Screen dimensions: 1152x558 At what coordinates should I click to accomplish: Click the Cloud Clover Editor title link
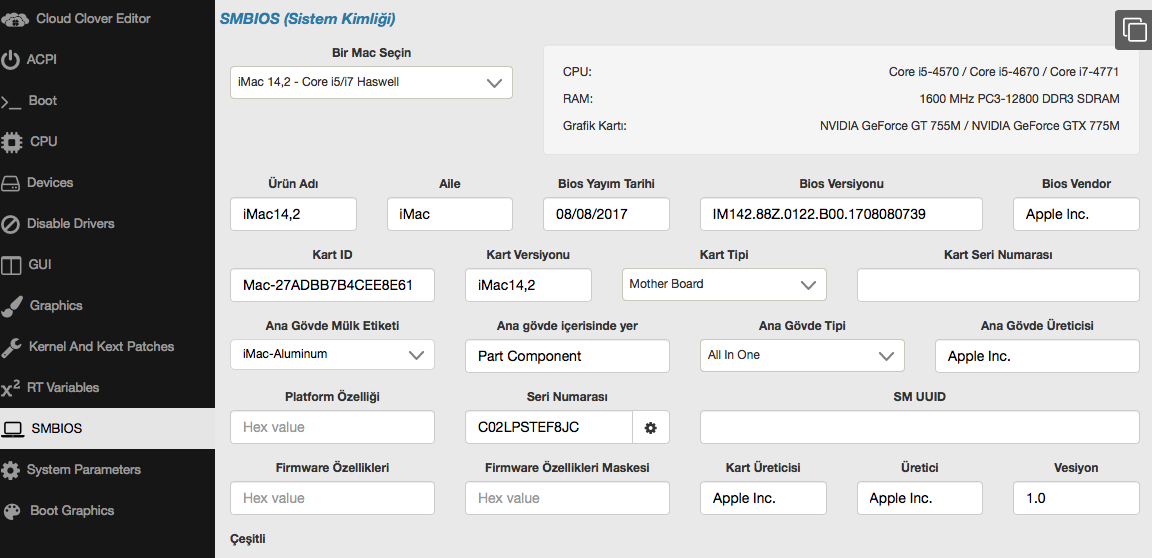coord(93,18)
